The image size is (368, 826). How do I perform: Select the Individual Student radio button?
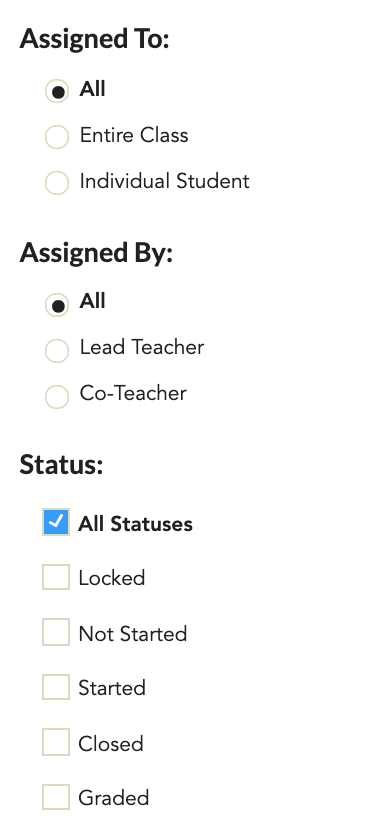click(57, 183)
